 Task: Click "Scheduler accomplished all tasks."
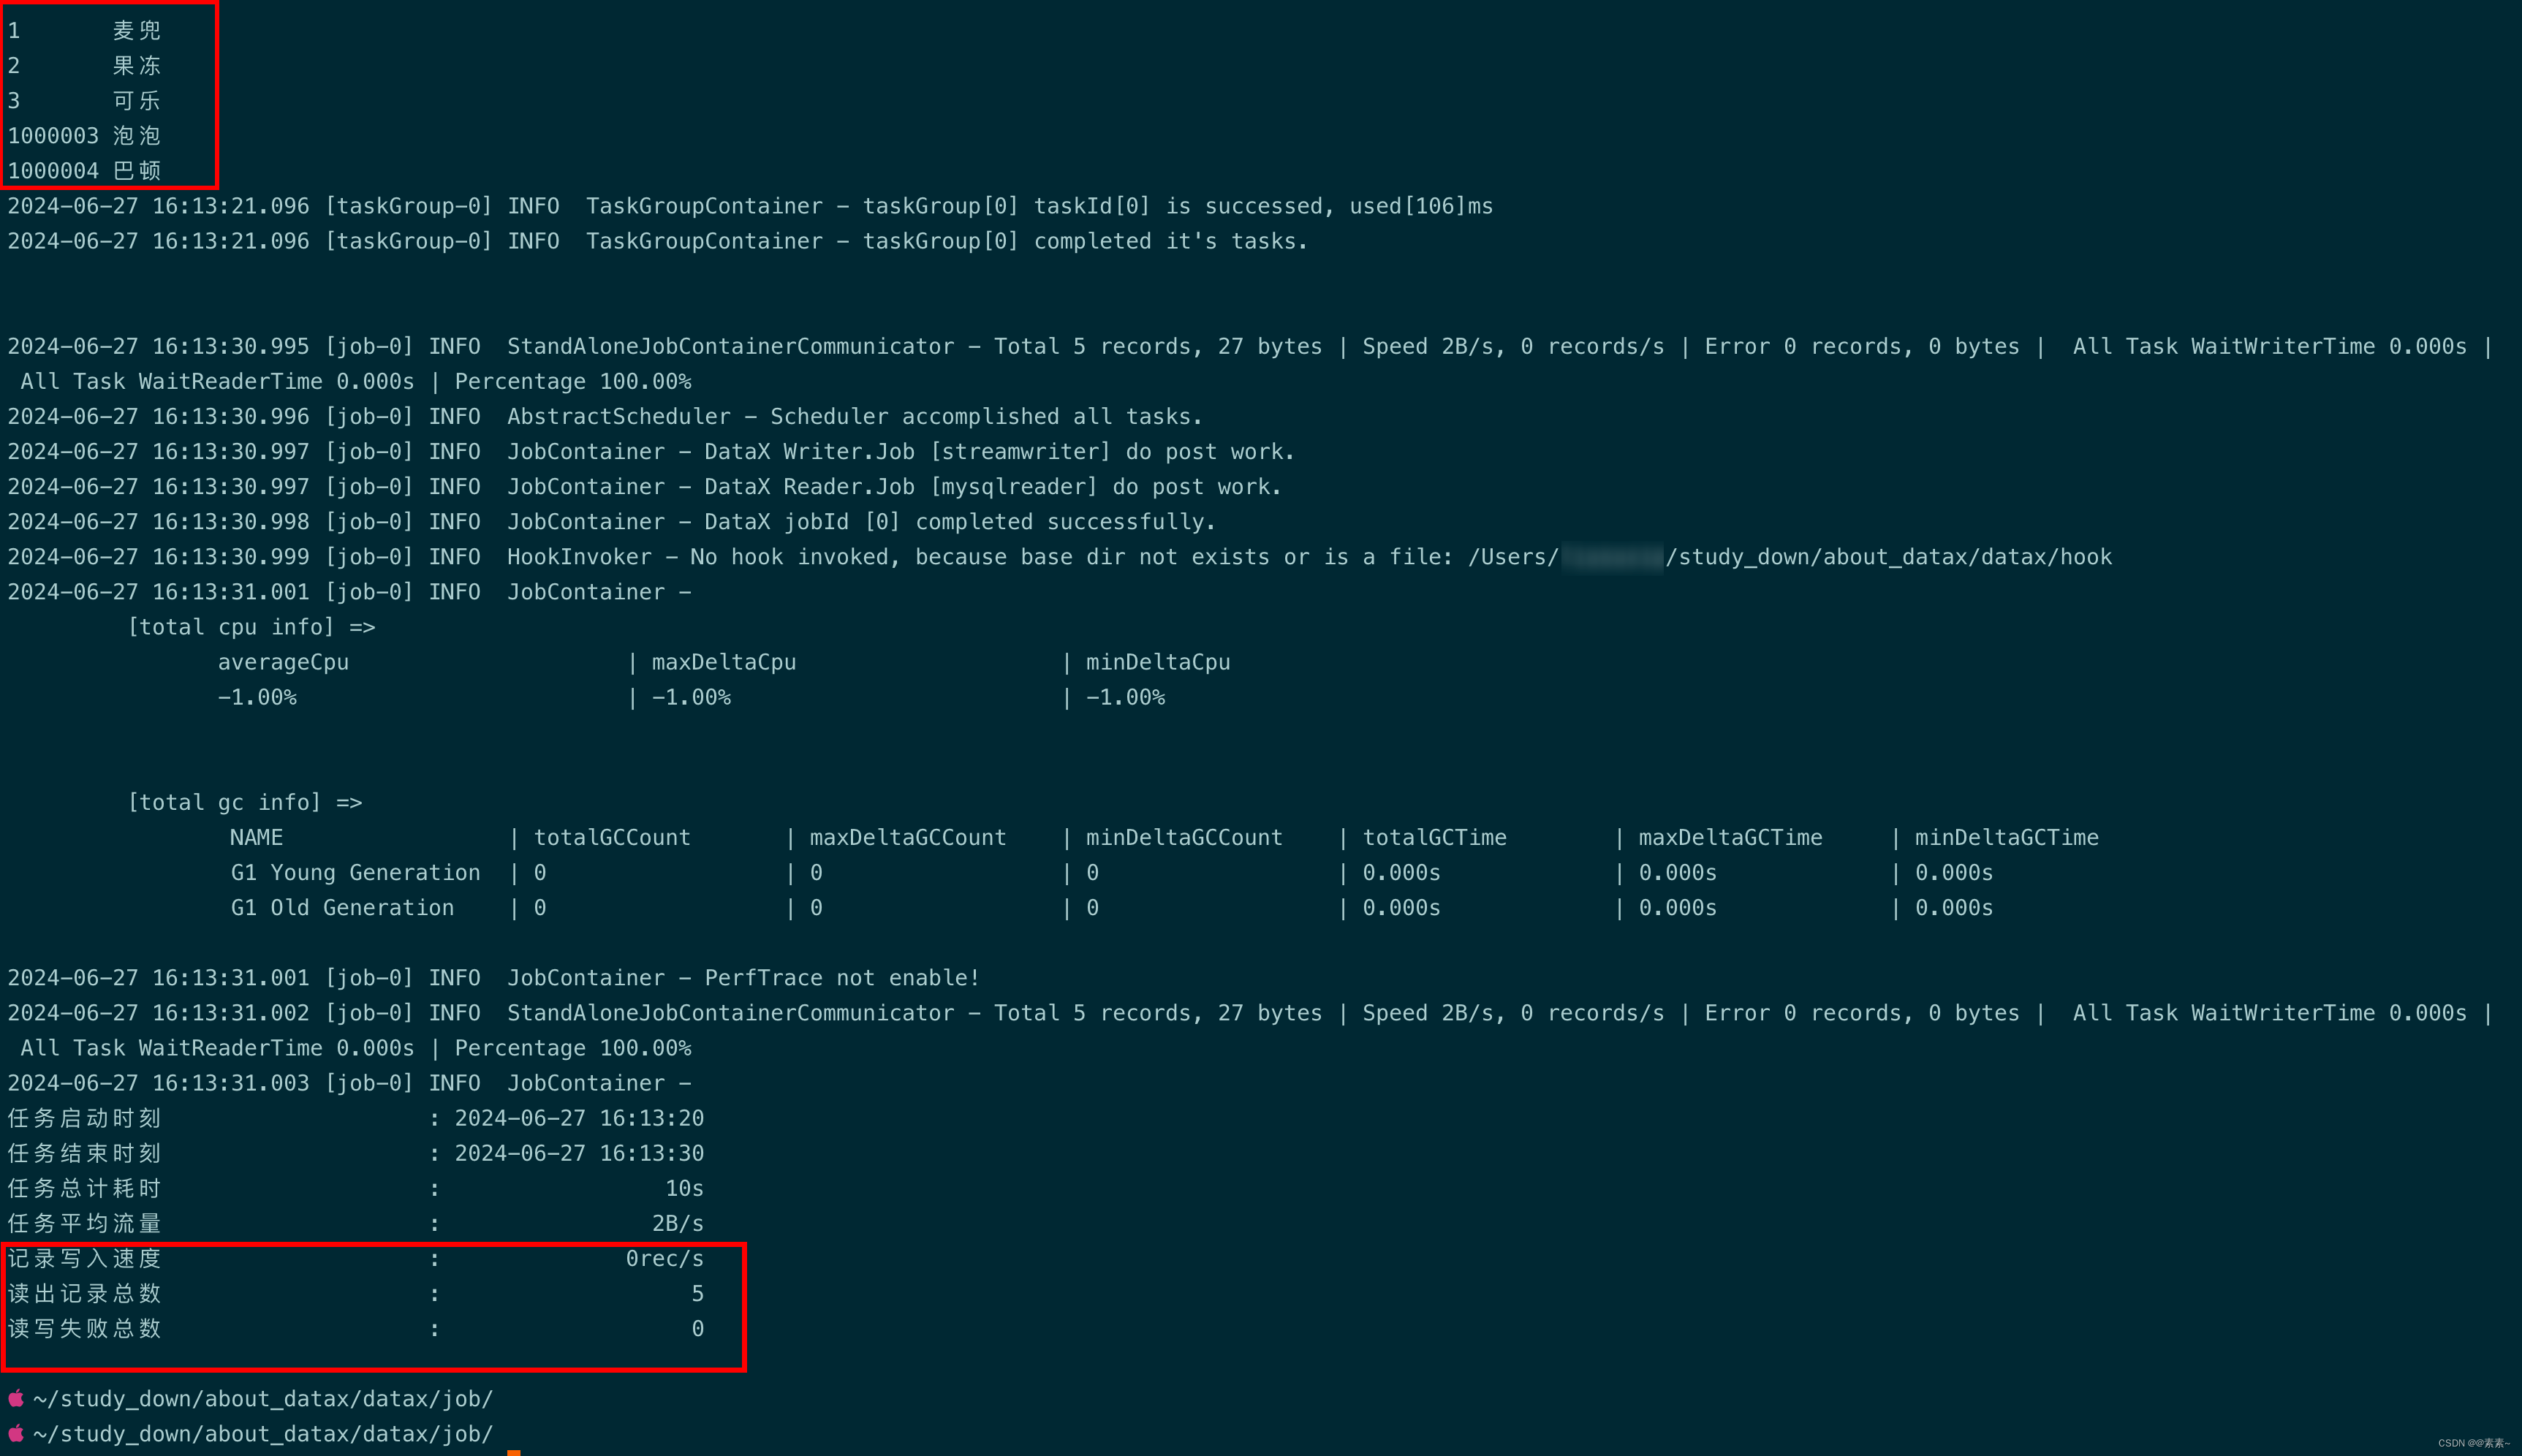986,416
